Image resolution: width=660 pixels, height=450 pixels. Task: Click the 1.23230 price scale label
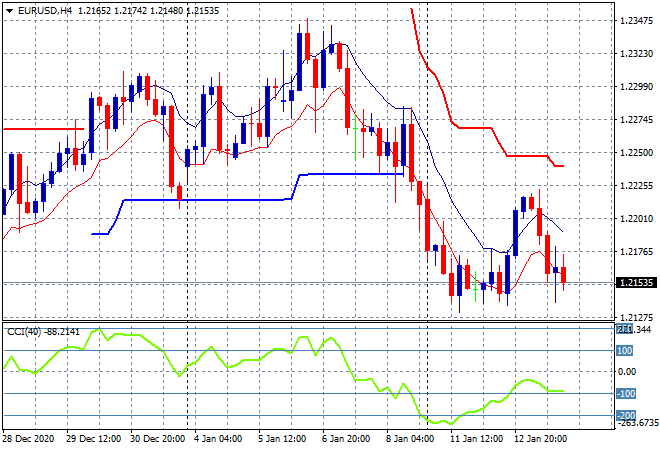[x=636, y=53]
